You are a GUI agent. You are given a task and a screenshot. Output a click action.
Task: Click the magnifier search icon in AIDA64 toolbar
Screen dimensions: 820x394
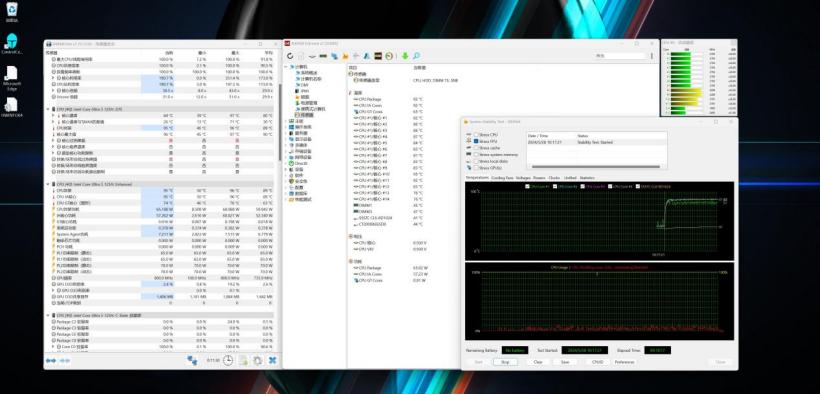[416, 56]
